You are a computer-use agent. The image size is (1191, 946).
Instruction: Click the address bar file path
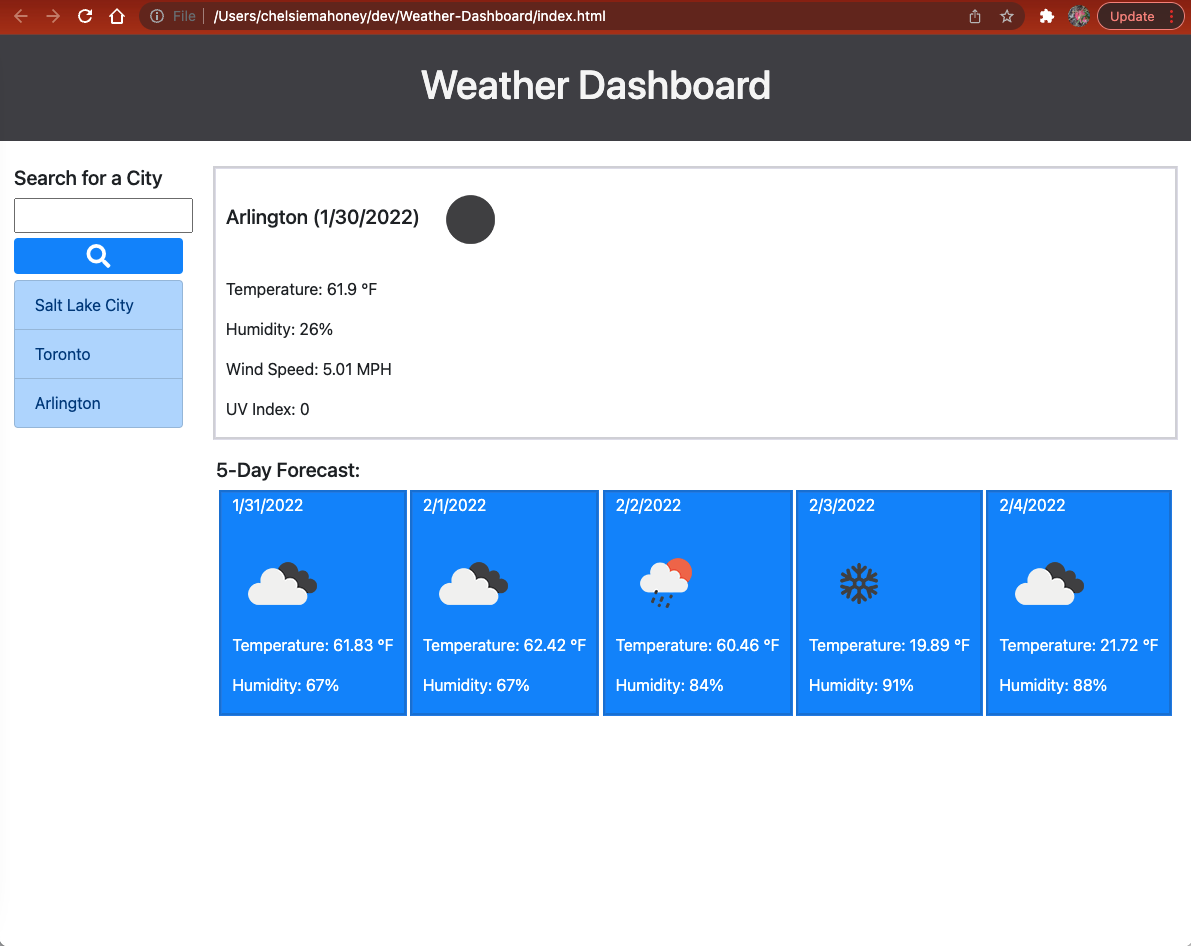tap(409, 16)
